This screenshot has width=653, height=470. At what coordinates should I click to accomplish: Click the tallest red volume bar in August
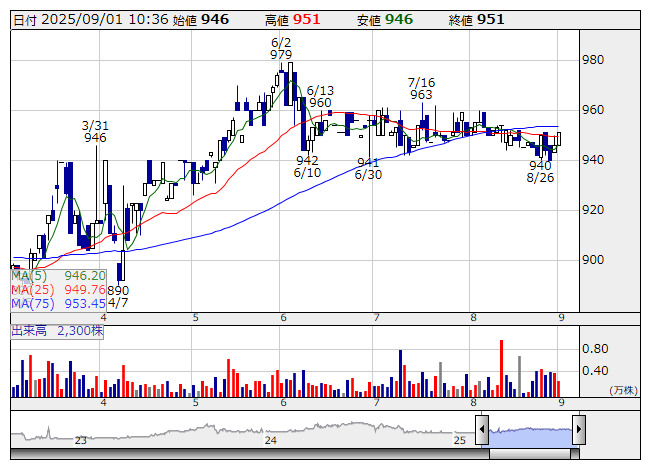pos(501,368)
